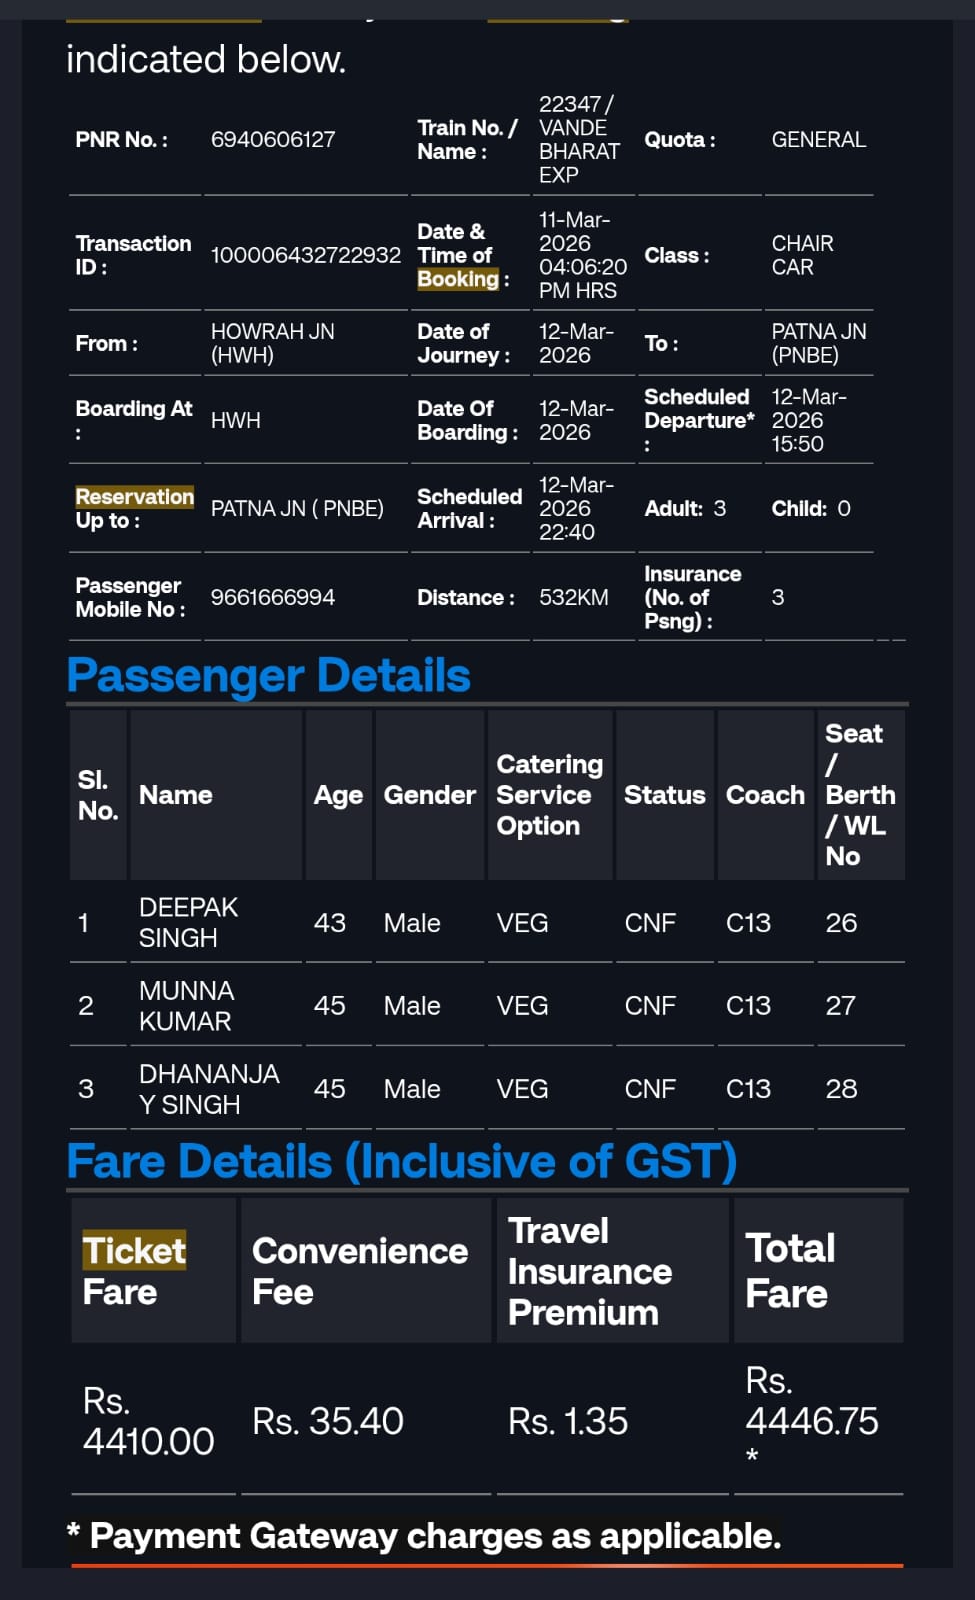Click the Travel Insurance Premium value Rs. 1.35
The height and width of the screenshot is (1600, 975).
(568, 1421)
